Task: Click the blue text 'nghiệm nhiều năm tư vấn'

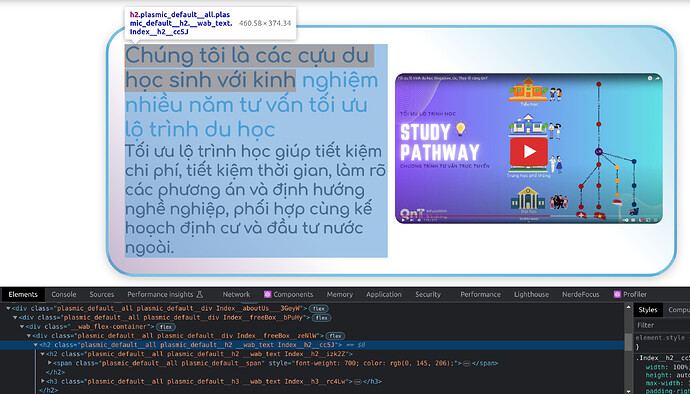Action: 252,93
